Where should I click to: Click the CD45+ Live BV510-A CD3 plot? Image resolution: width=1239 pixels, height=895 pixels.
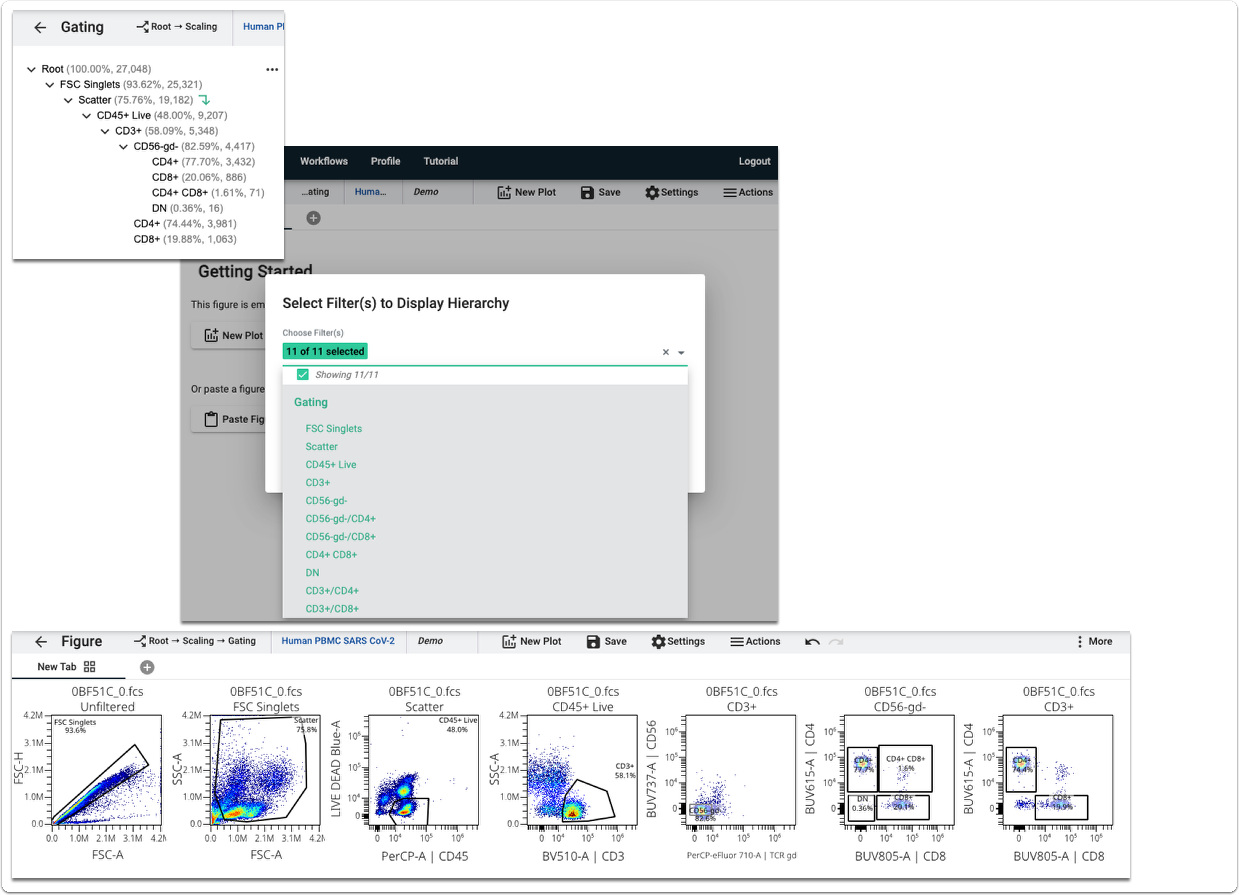click(582, 770)
